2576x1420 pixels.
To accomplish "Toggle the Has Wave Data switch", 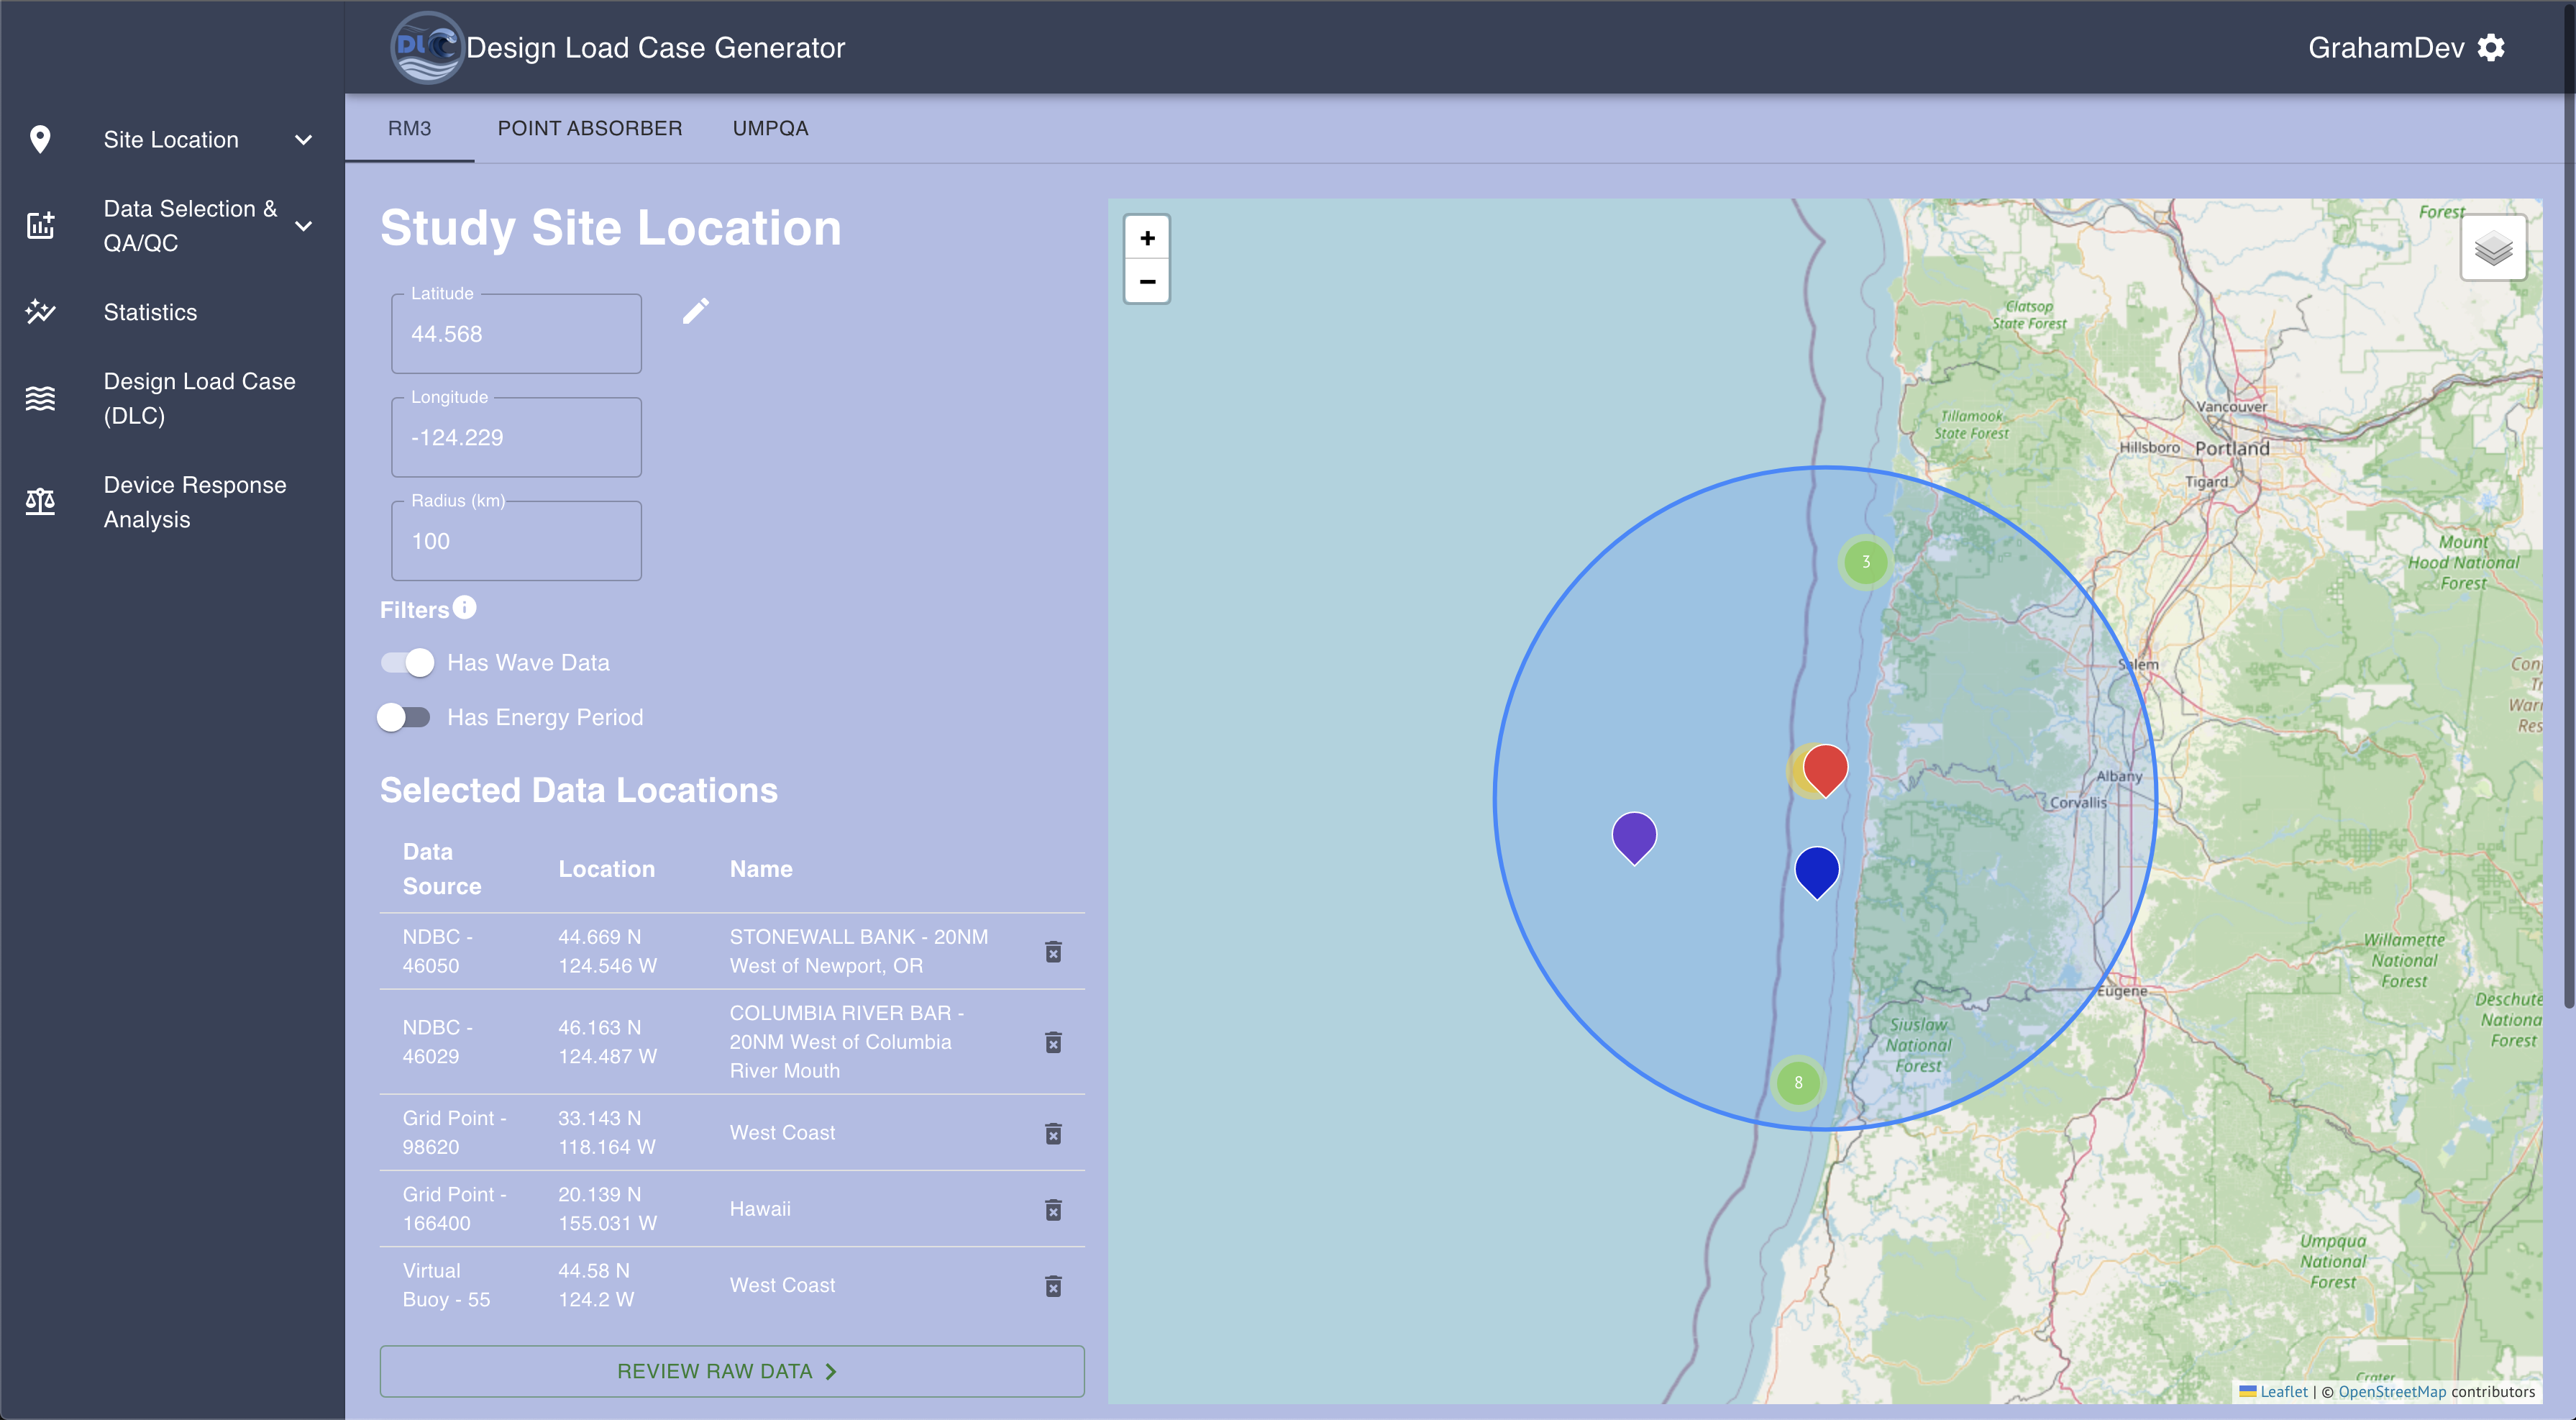I will tap(407, 663).
